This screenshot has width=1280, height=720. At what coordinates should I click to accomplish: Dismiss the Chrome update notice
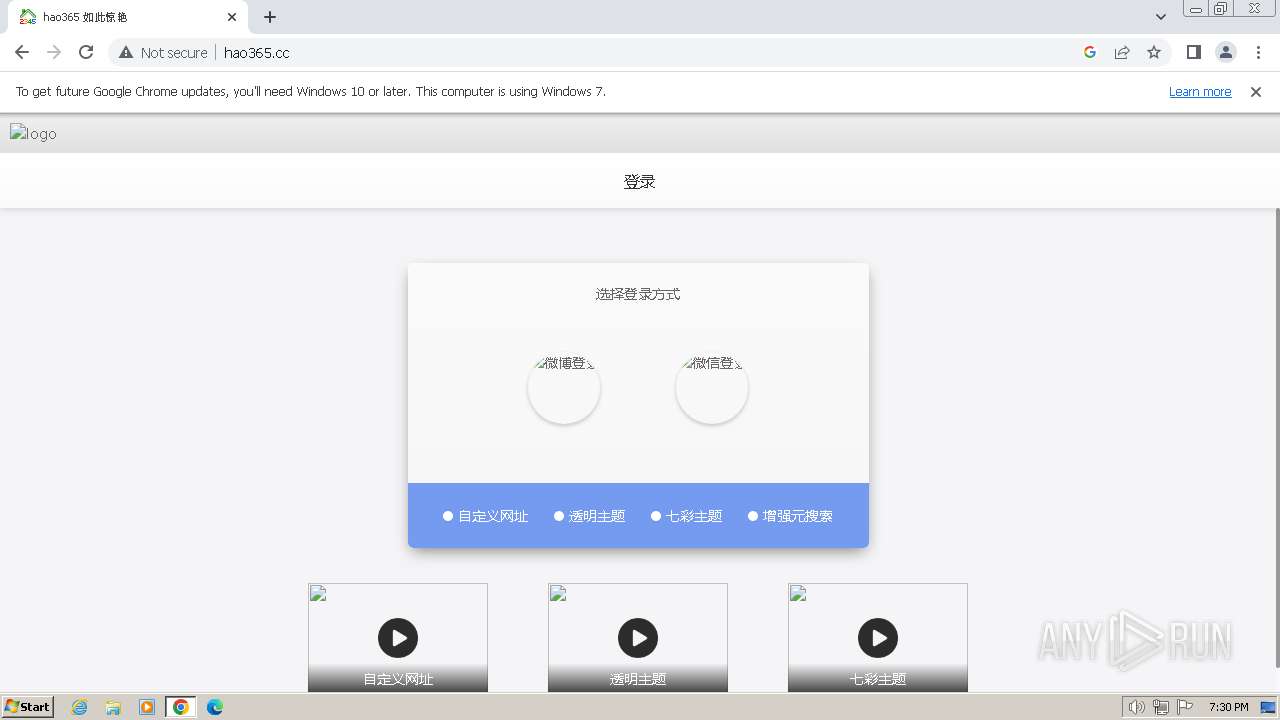pos(1256,91)
